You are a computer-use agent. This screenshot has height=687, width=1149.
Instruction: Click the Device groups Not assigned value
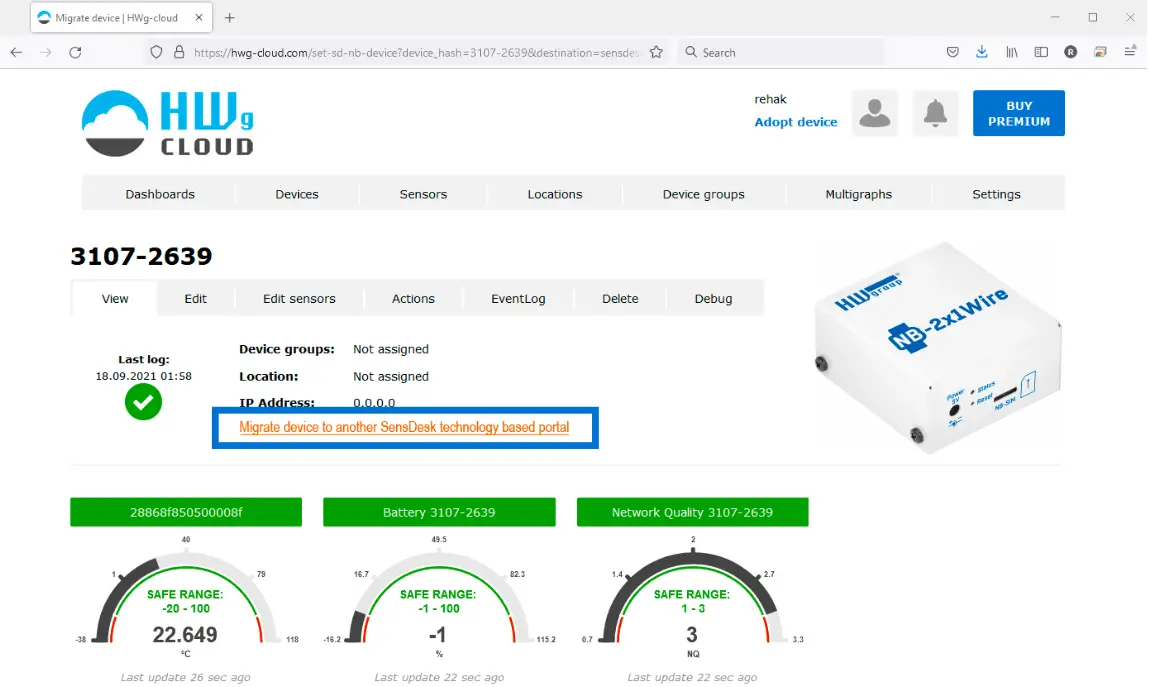(391, 349)
